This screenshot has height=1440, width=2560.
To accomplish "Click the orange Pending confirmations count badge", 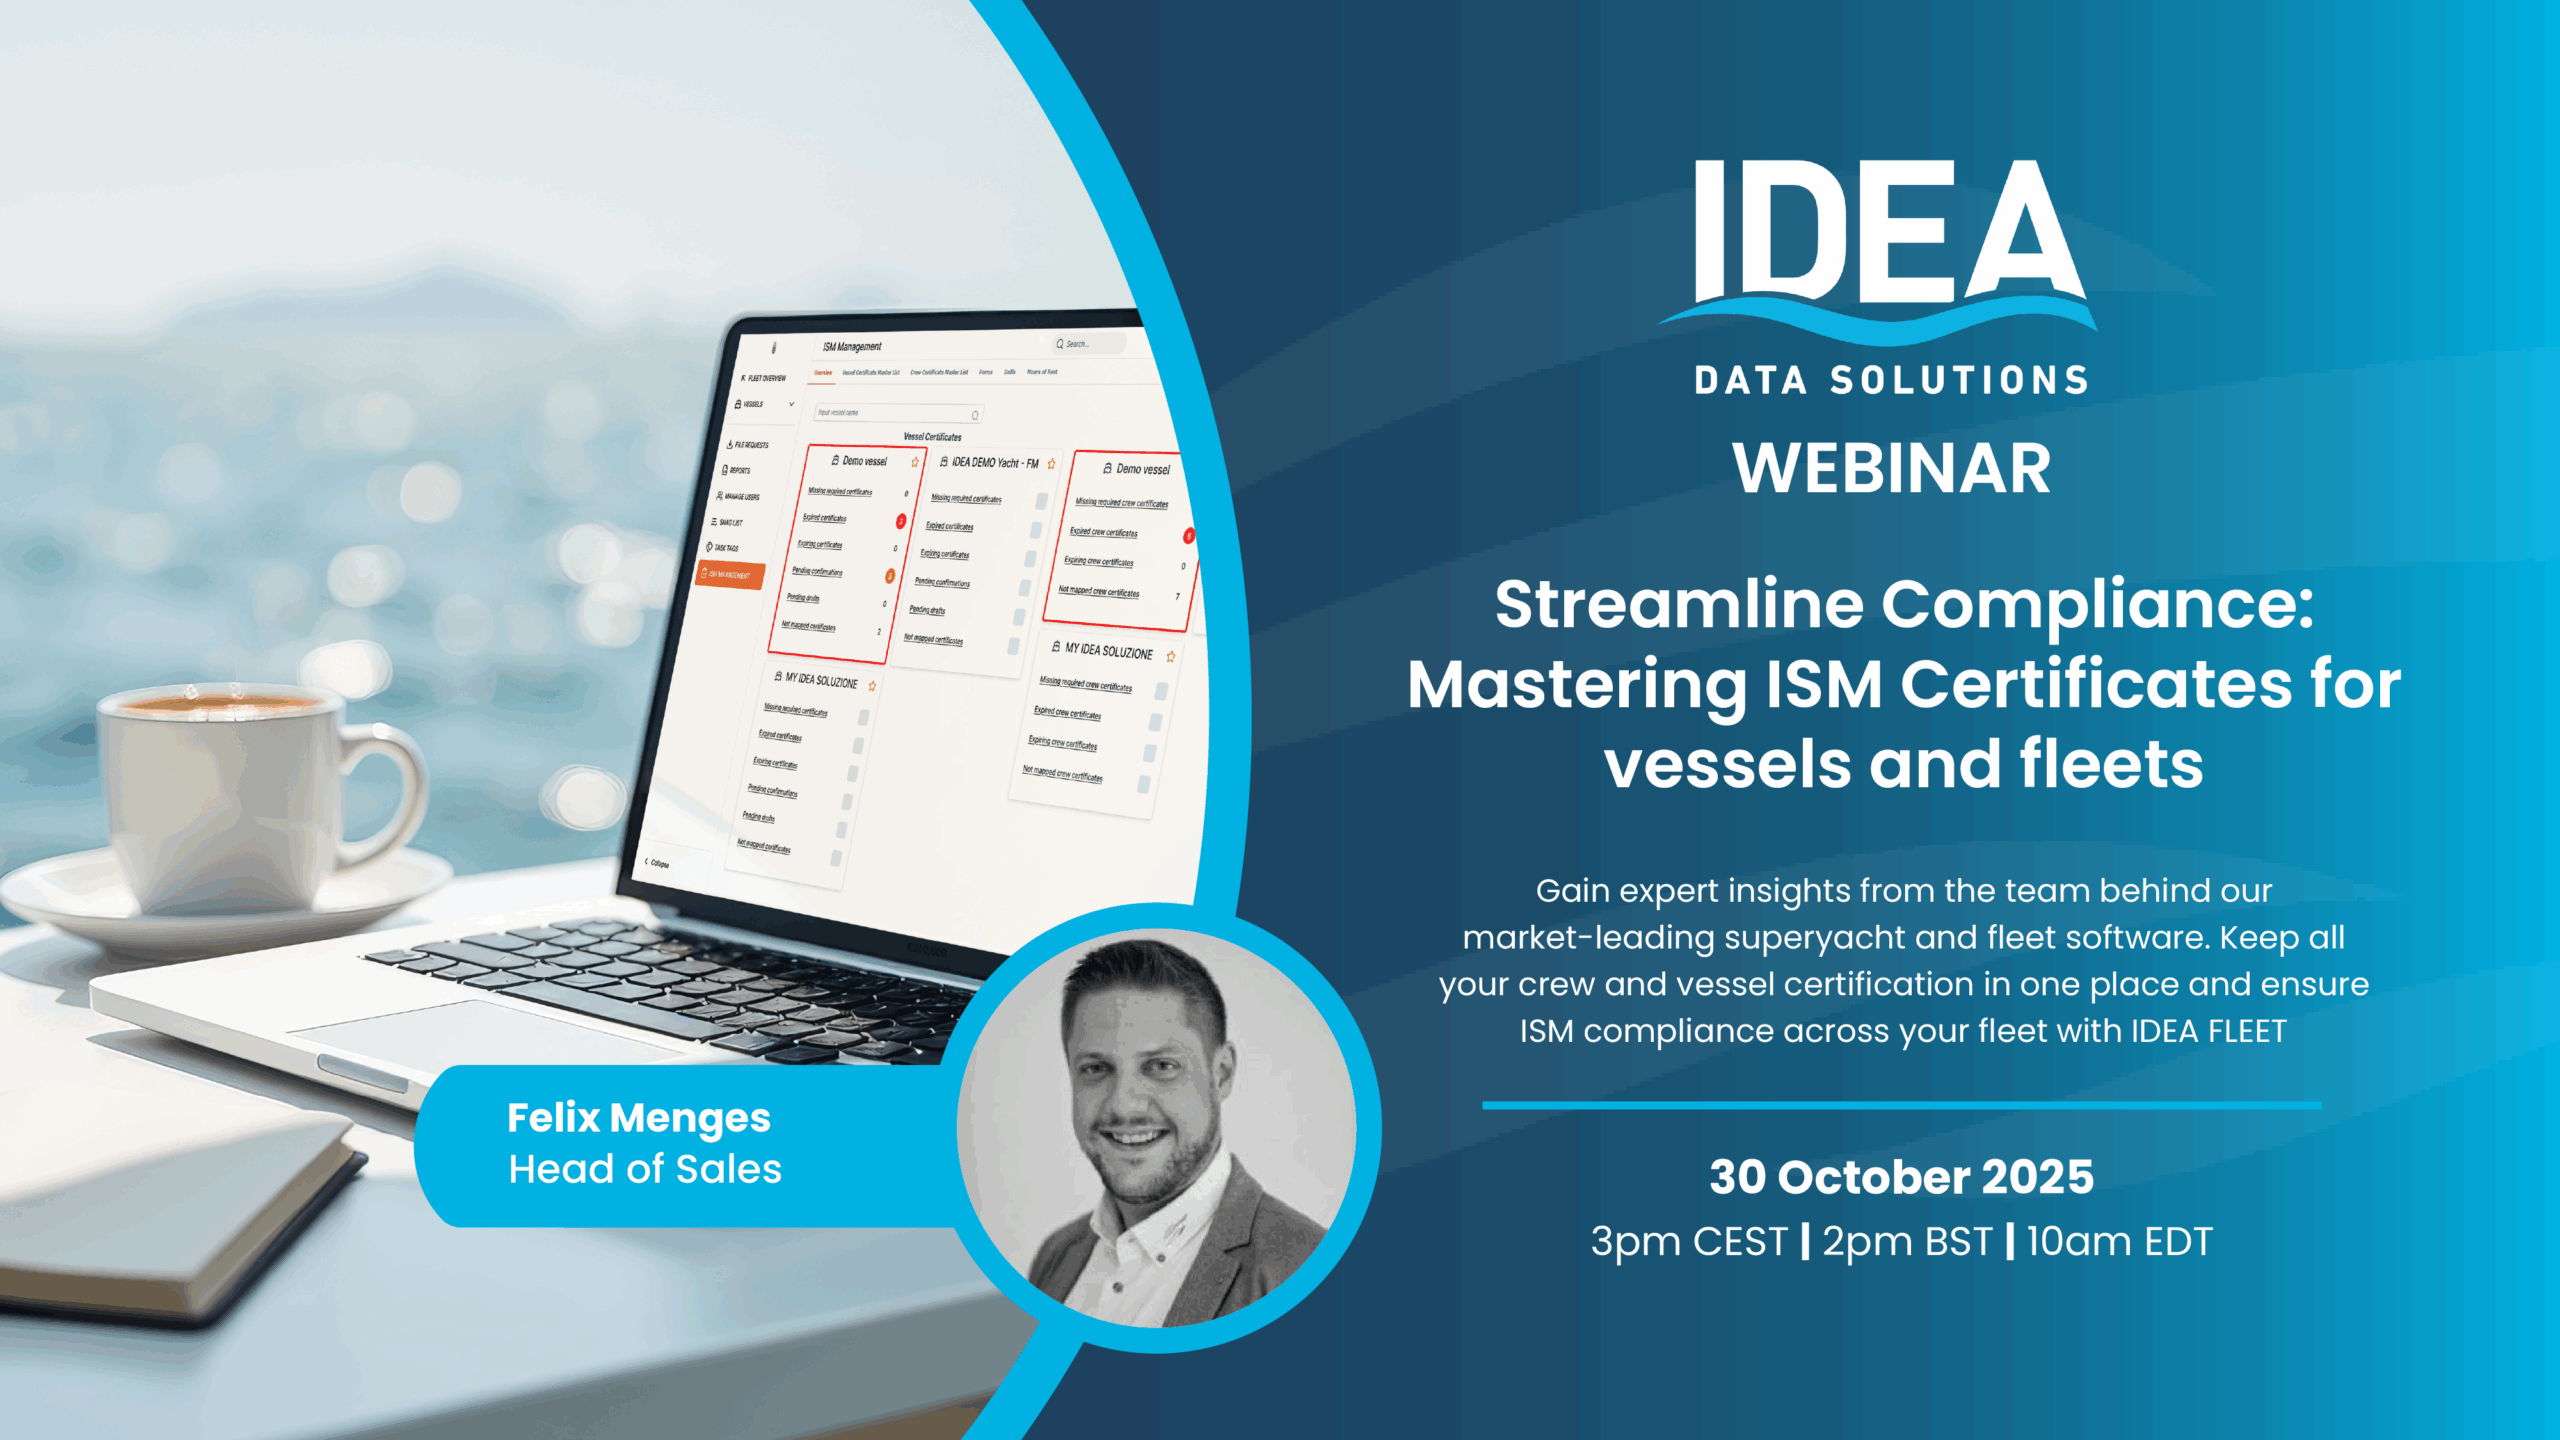I will click(889, 576).
